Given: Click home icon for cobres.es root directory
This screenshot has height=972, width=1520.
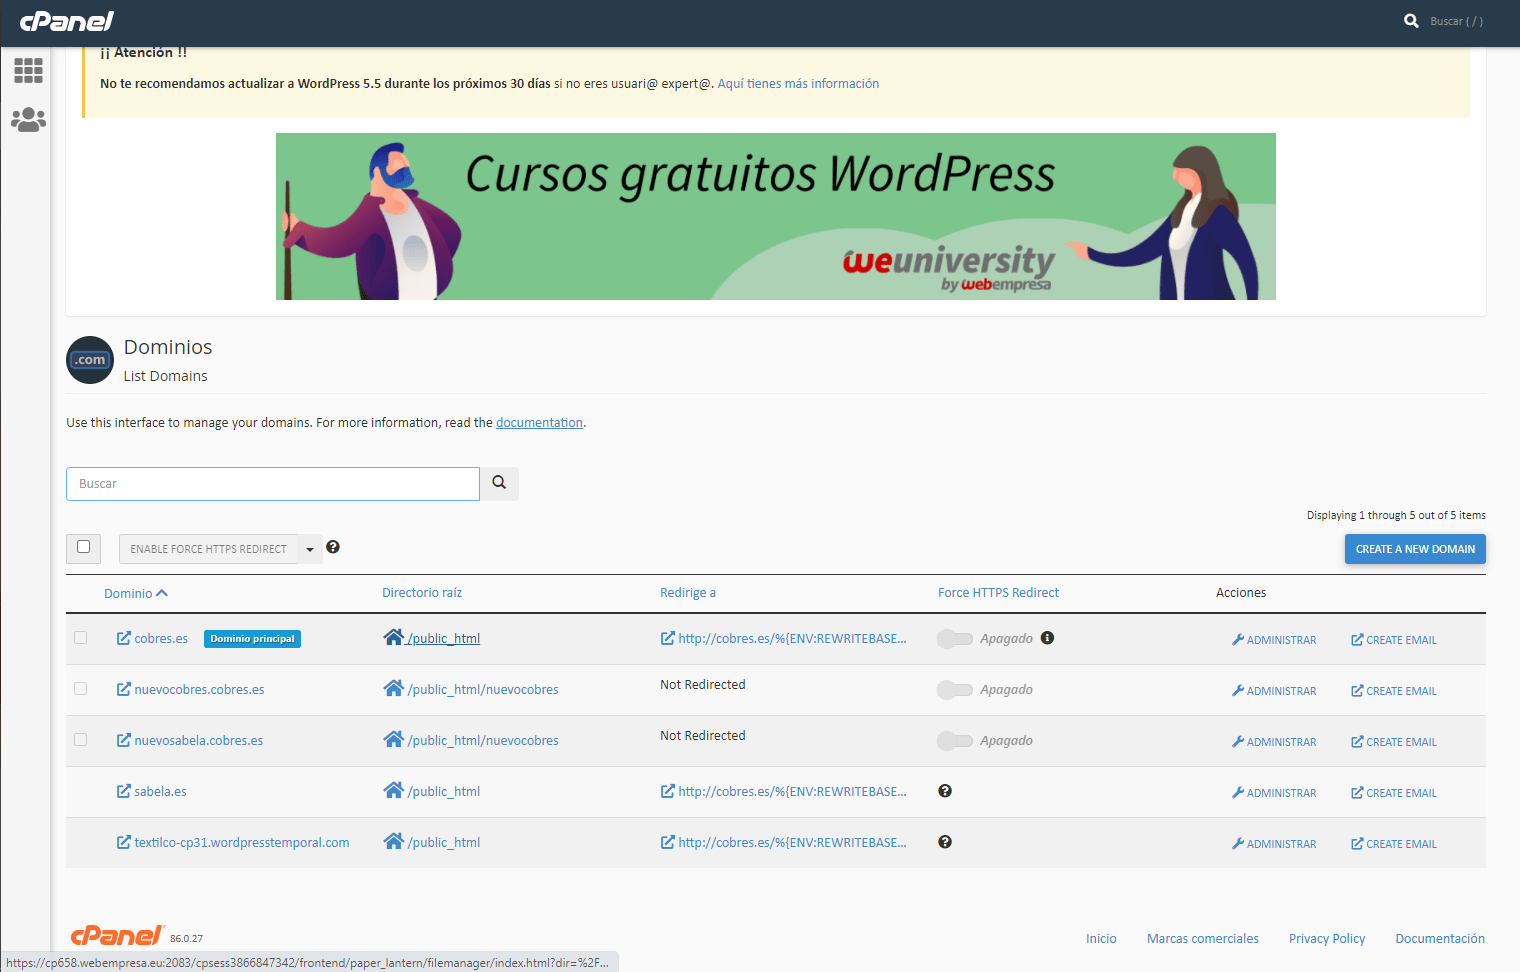Looking at the screenshot, I should tap(393, 637).
